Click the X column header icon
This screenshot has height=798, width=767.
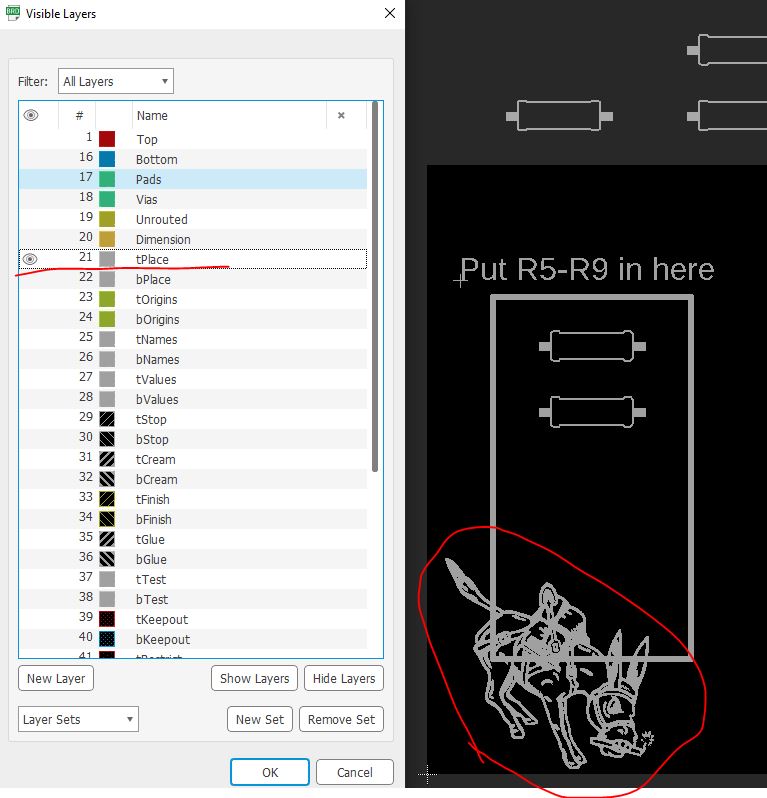click(341, 116)
